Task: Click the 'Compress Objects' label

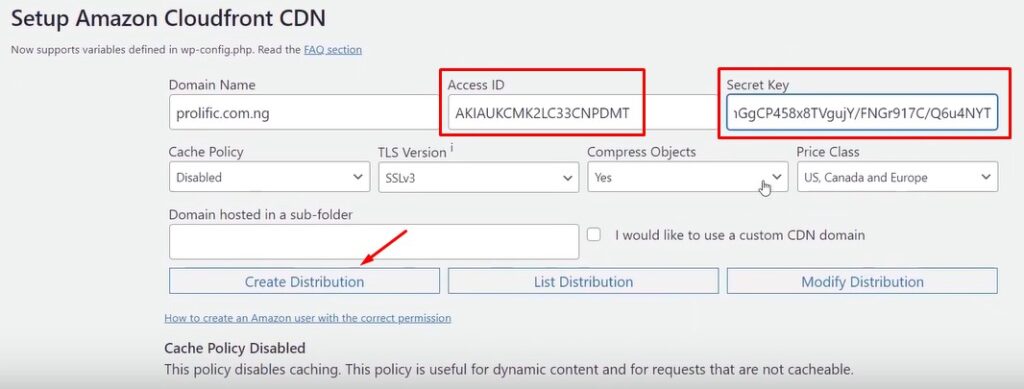Action: tap(641, 152)
